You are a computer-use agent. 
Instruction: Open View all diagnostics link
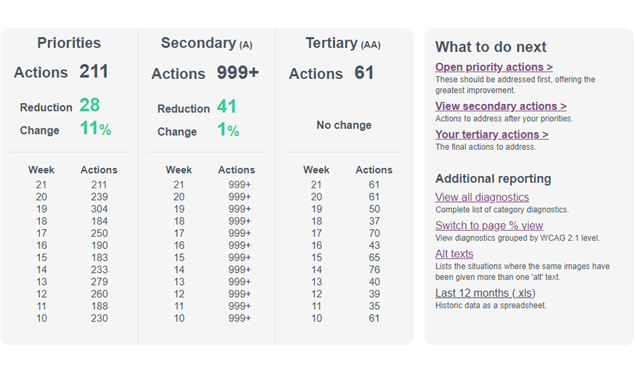[482, 197]
